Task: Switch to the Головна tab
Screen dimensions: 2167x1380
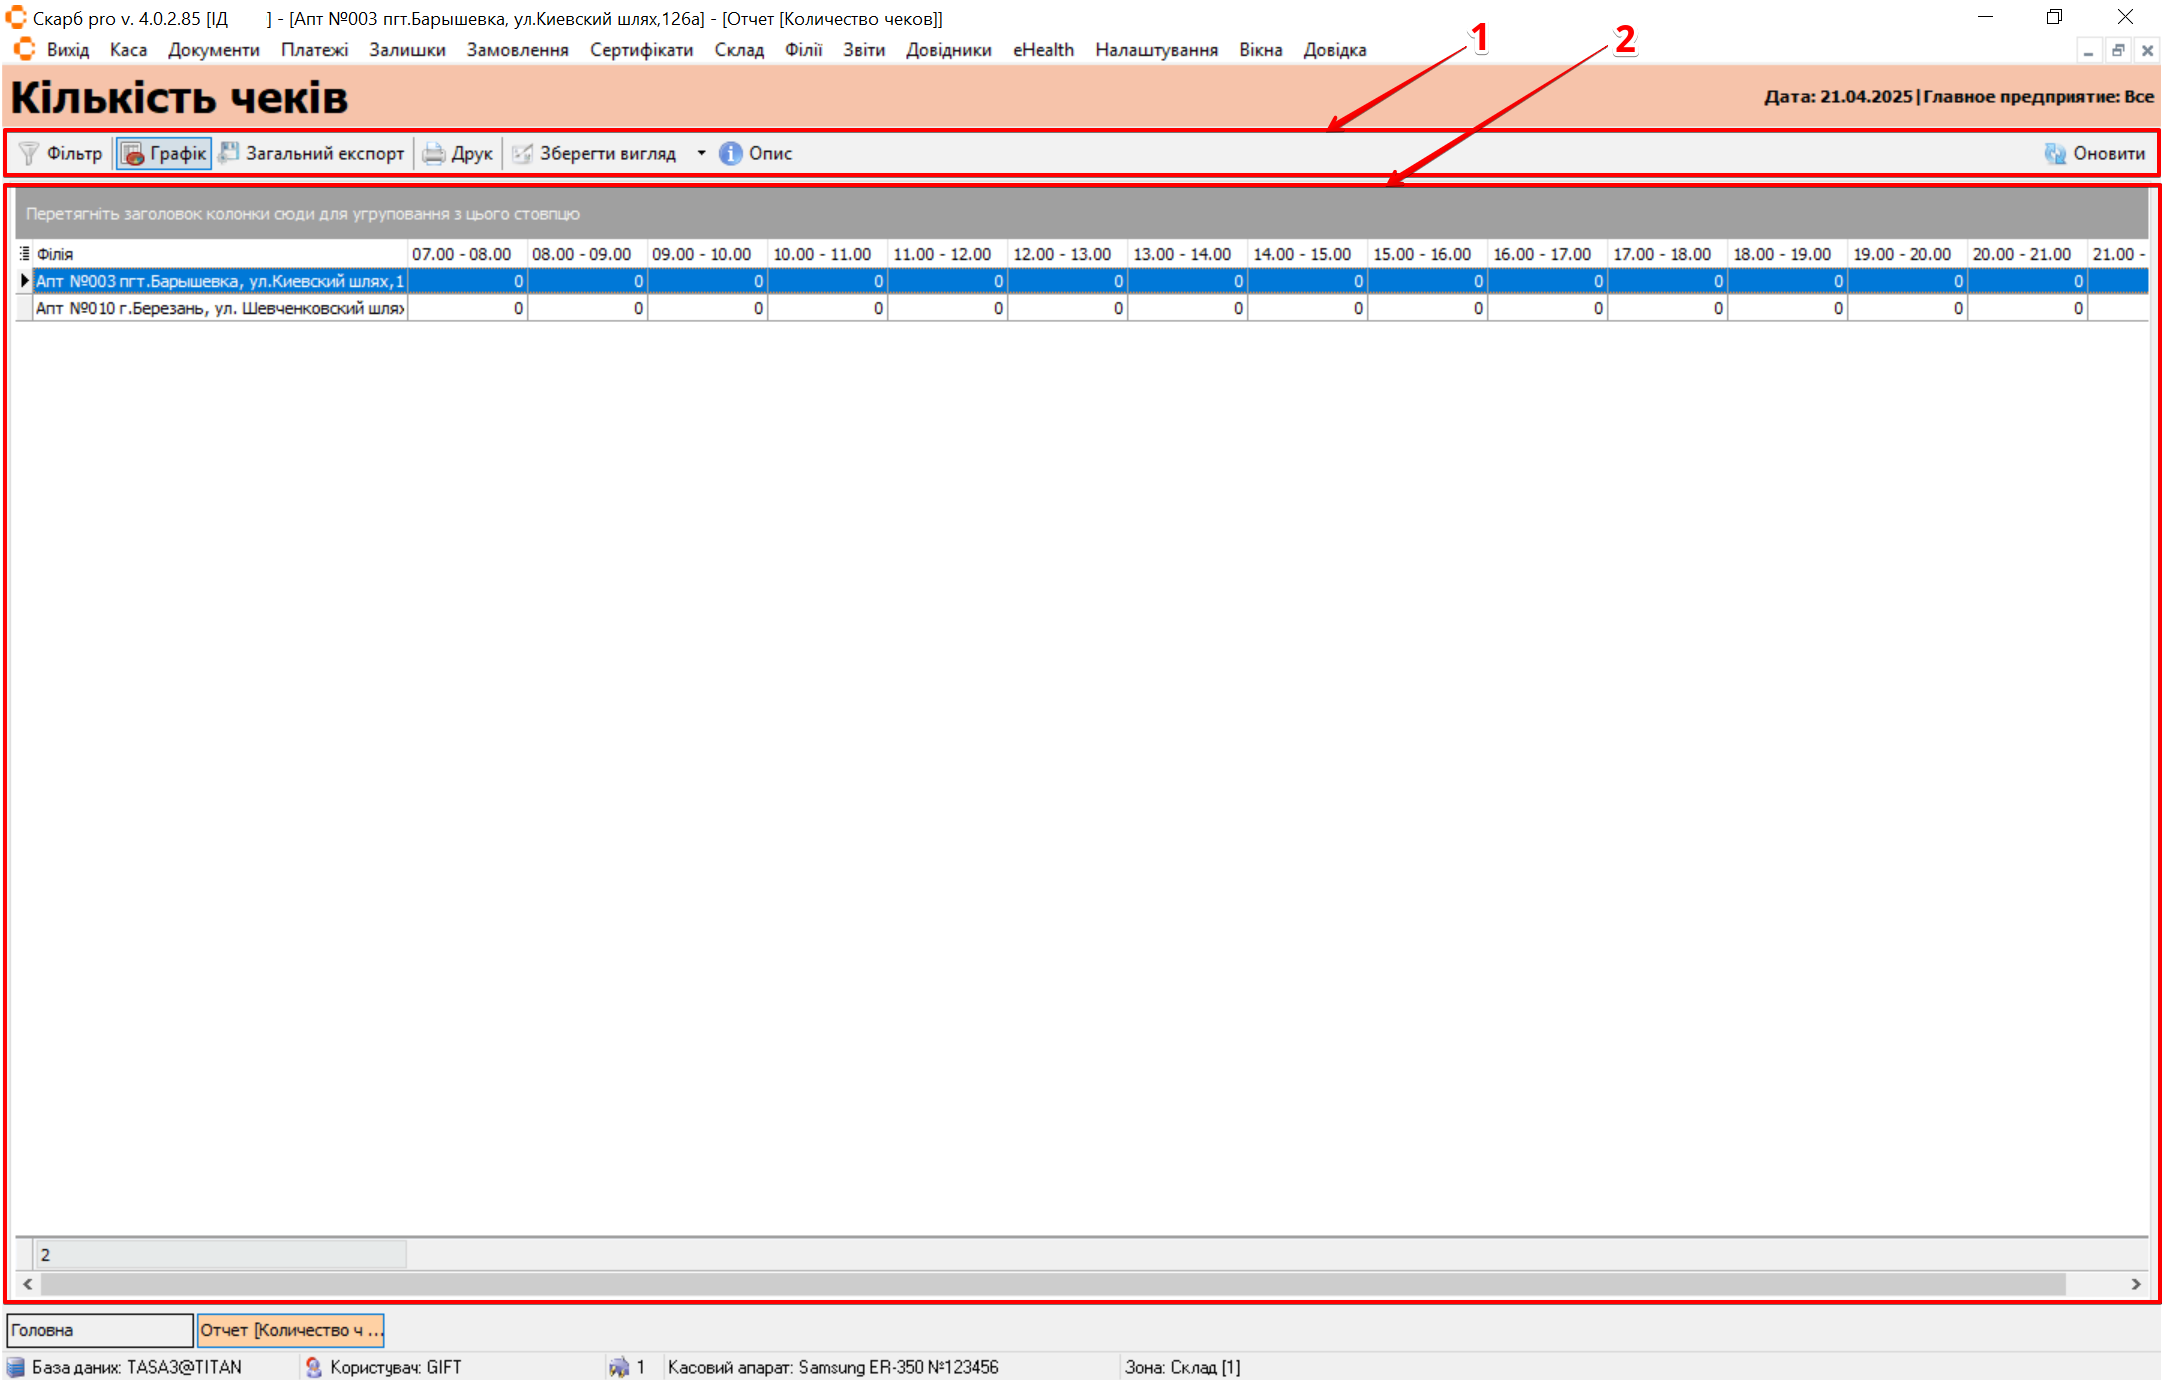Action: pyautogui.click(x=99, y=1330)
